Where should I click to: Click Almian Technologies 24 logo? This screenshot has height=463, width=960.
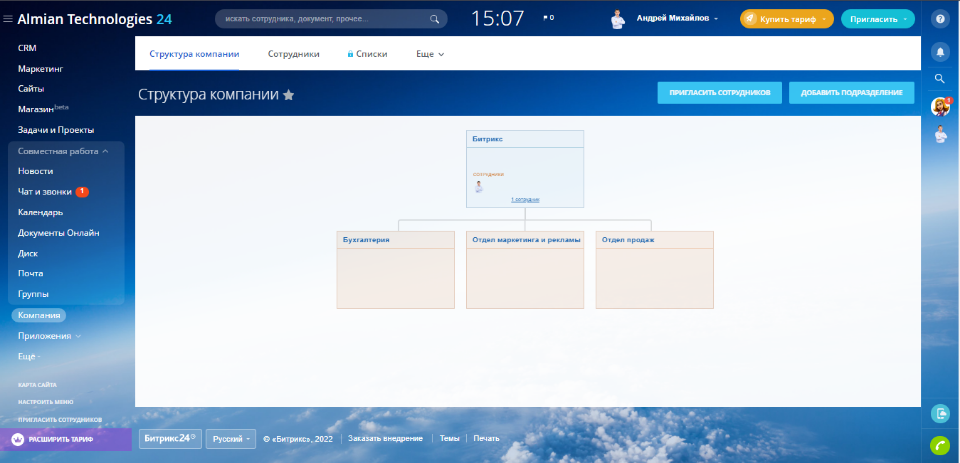pos(95,19)
